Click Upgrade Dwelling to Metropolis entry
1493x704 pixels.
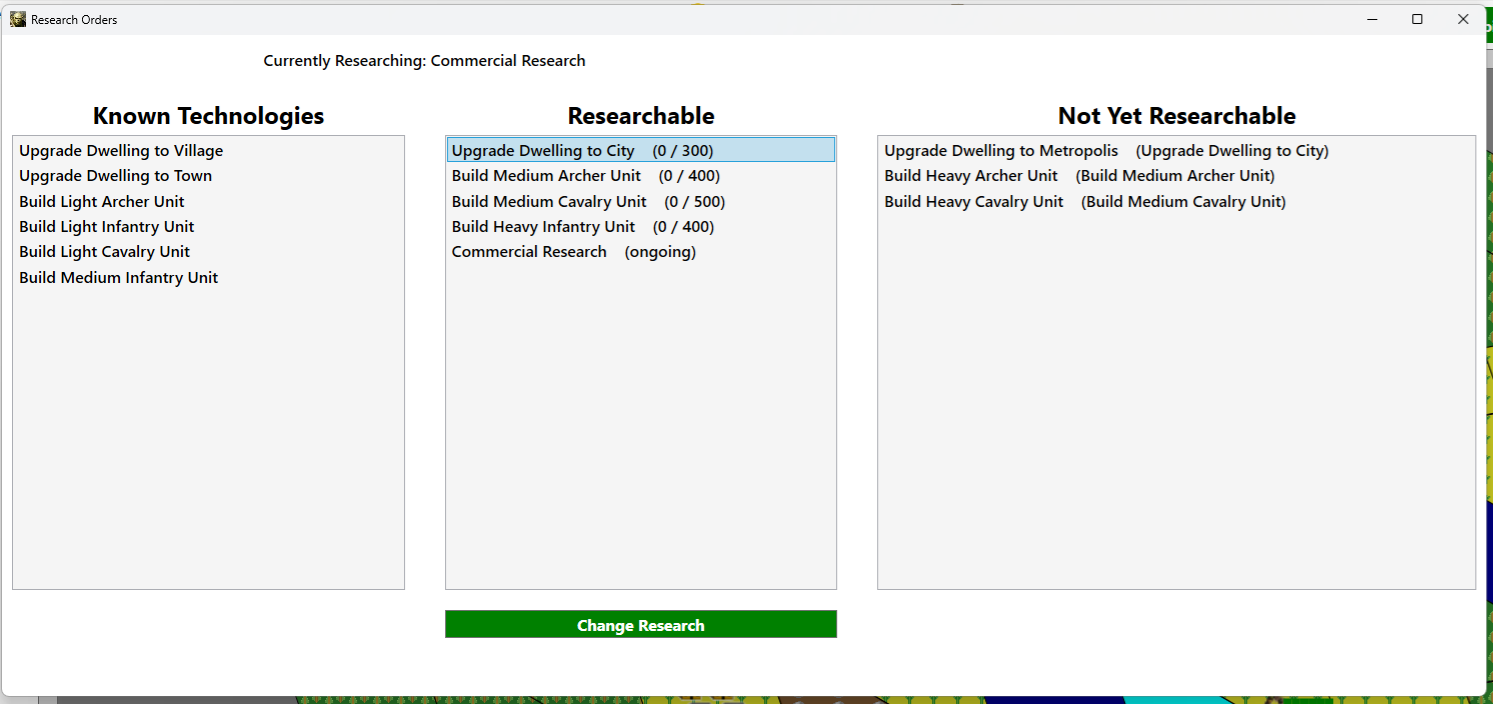coord(1106,151)
